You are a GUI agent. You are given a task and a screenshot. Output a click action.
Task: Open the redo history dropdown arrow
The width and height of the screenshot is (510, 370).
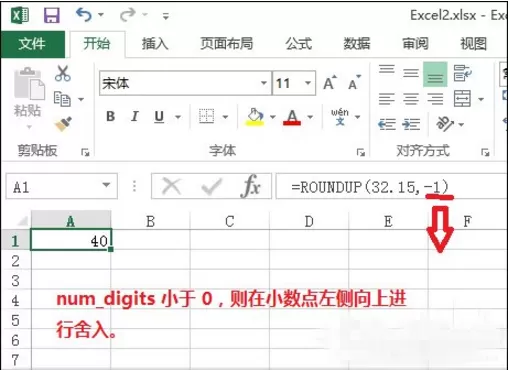click(x=145, y=15)
